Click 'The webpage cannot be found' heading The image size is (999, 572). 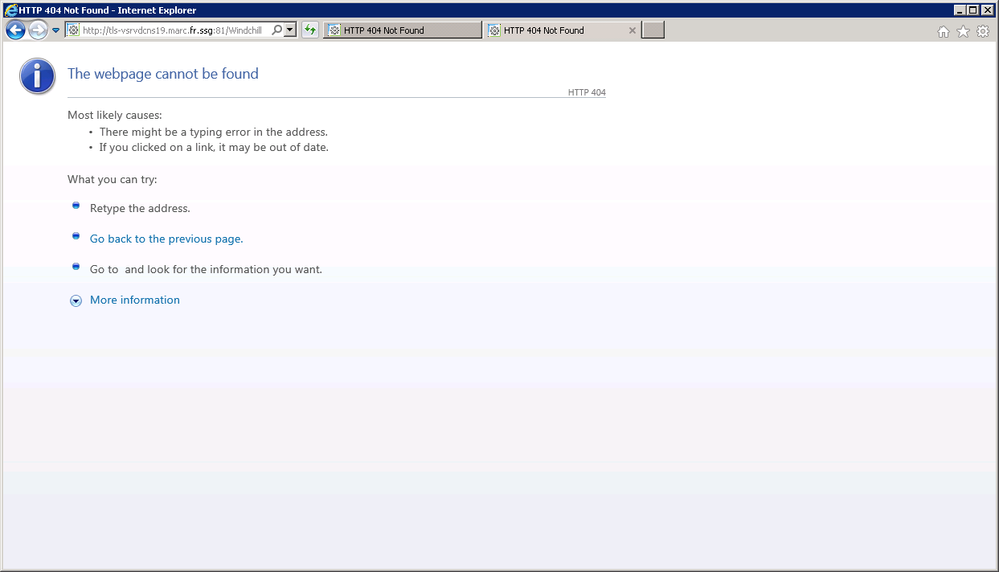tap(163, 74)
